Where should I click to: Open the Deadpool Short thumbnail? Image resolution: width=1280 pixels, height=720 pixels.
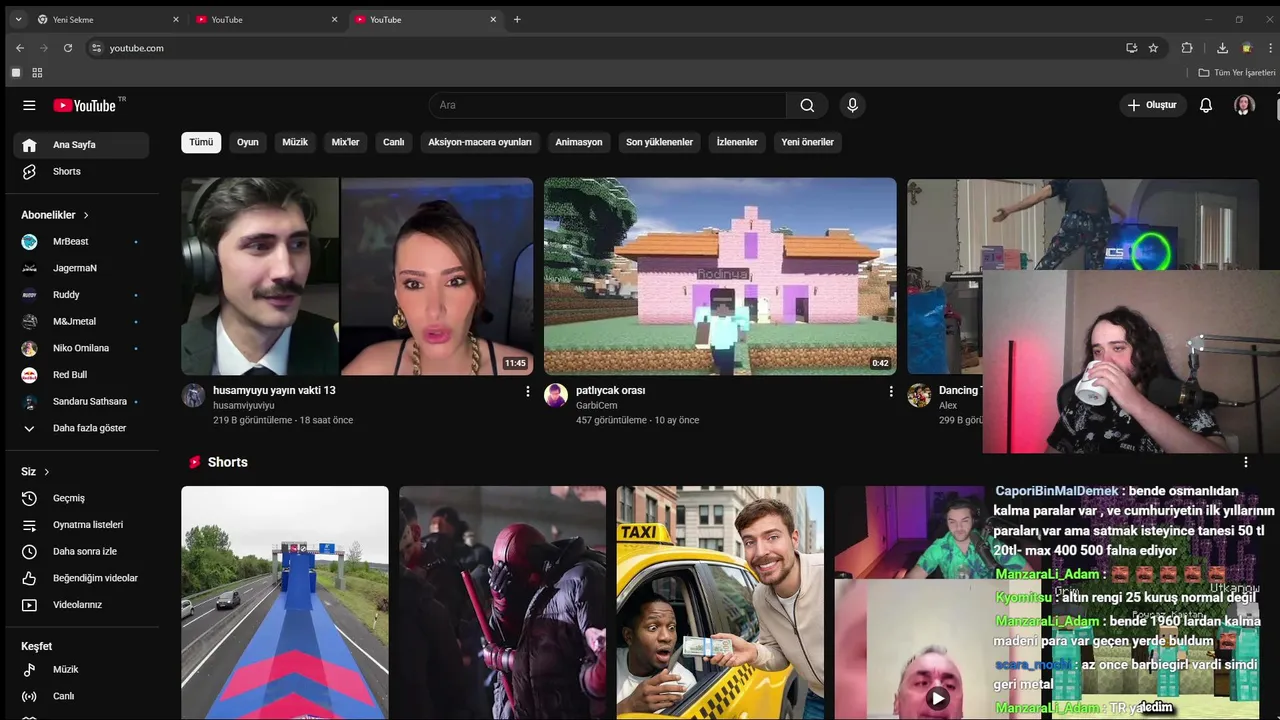click(x=502, y=602)
